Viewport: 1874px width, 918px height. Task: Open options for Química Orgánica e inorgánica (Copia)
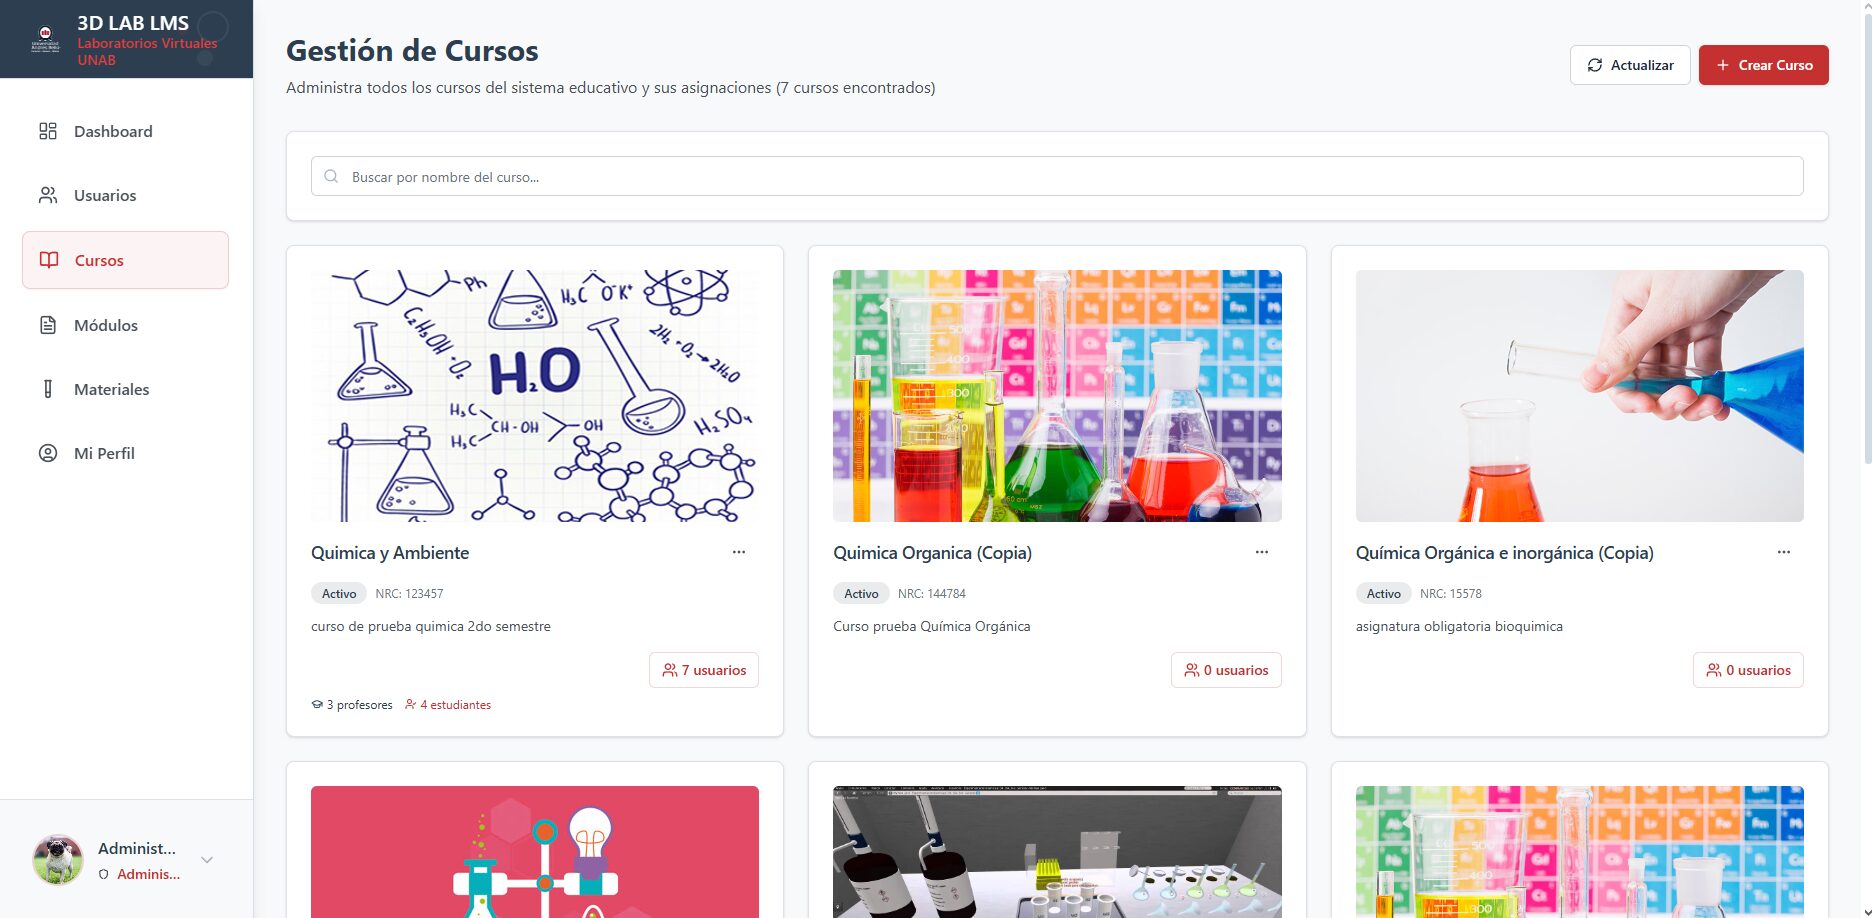click(x=1784, y=552)
